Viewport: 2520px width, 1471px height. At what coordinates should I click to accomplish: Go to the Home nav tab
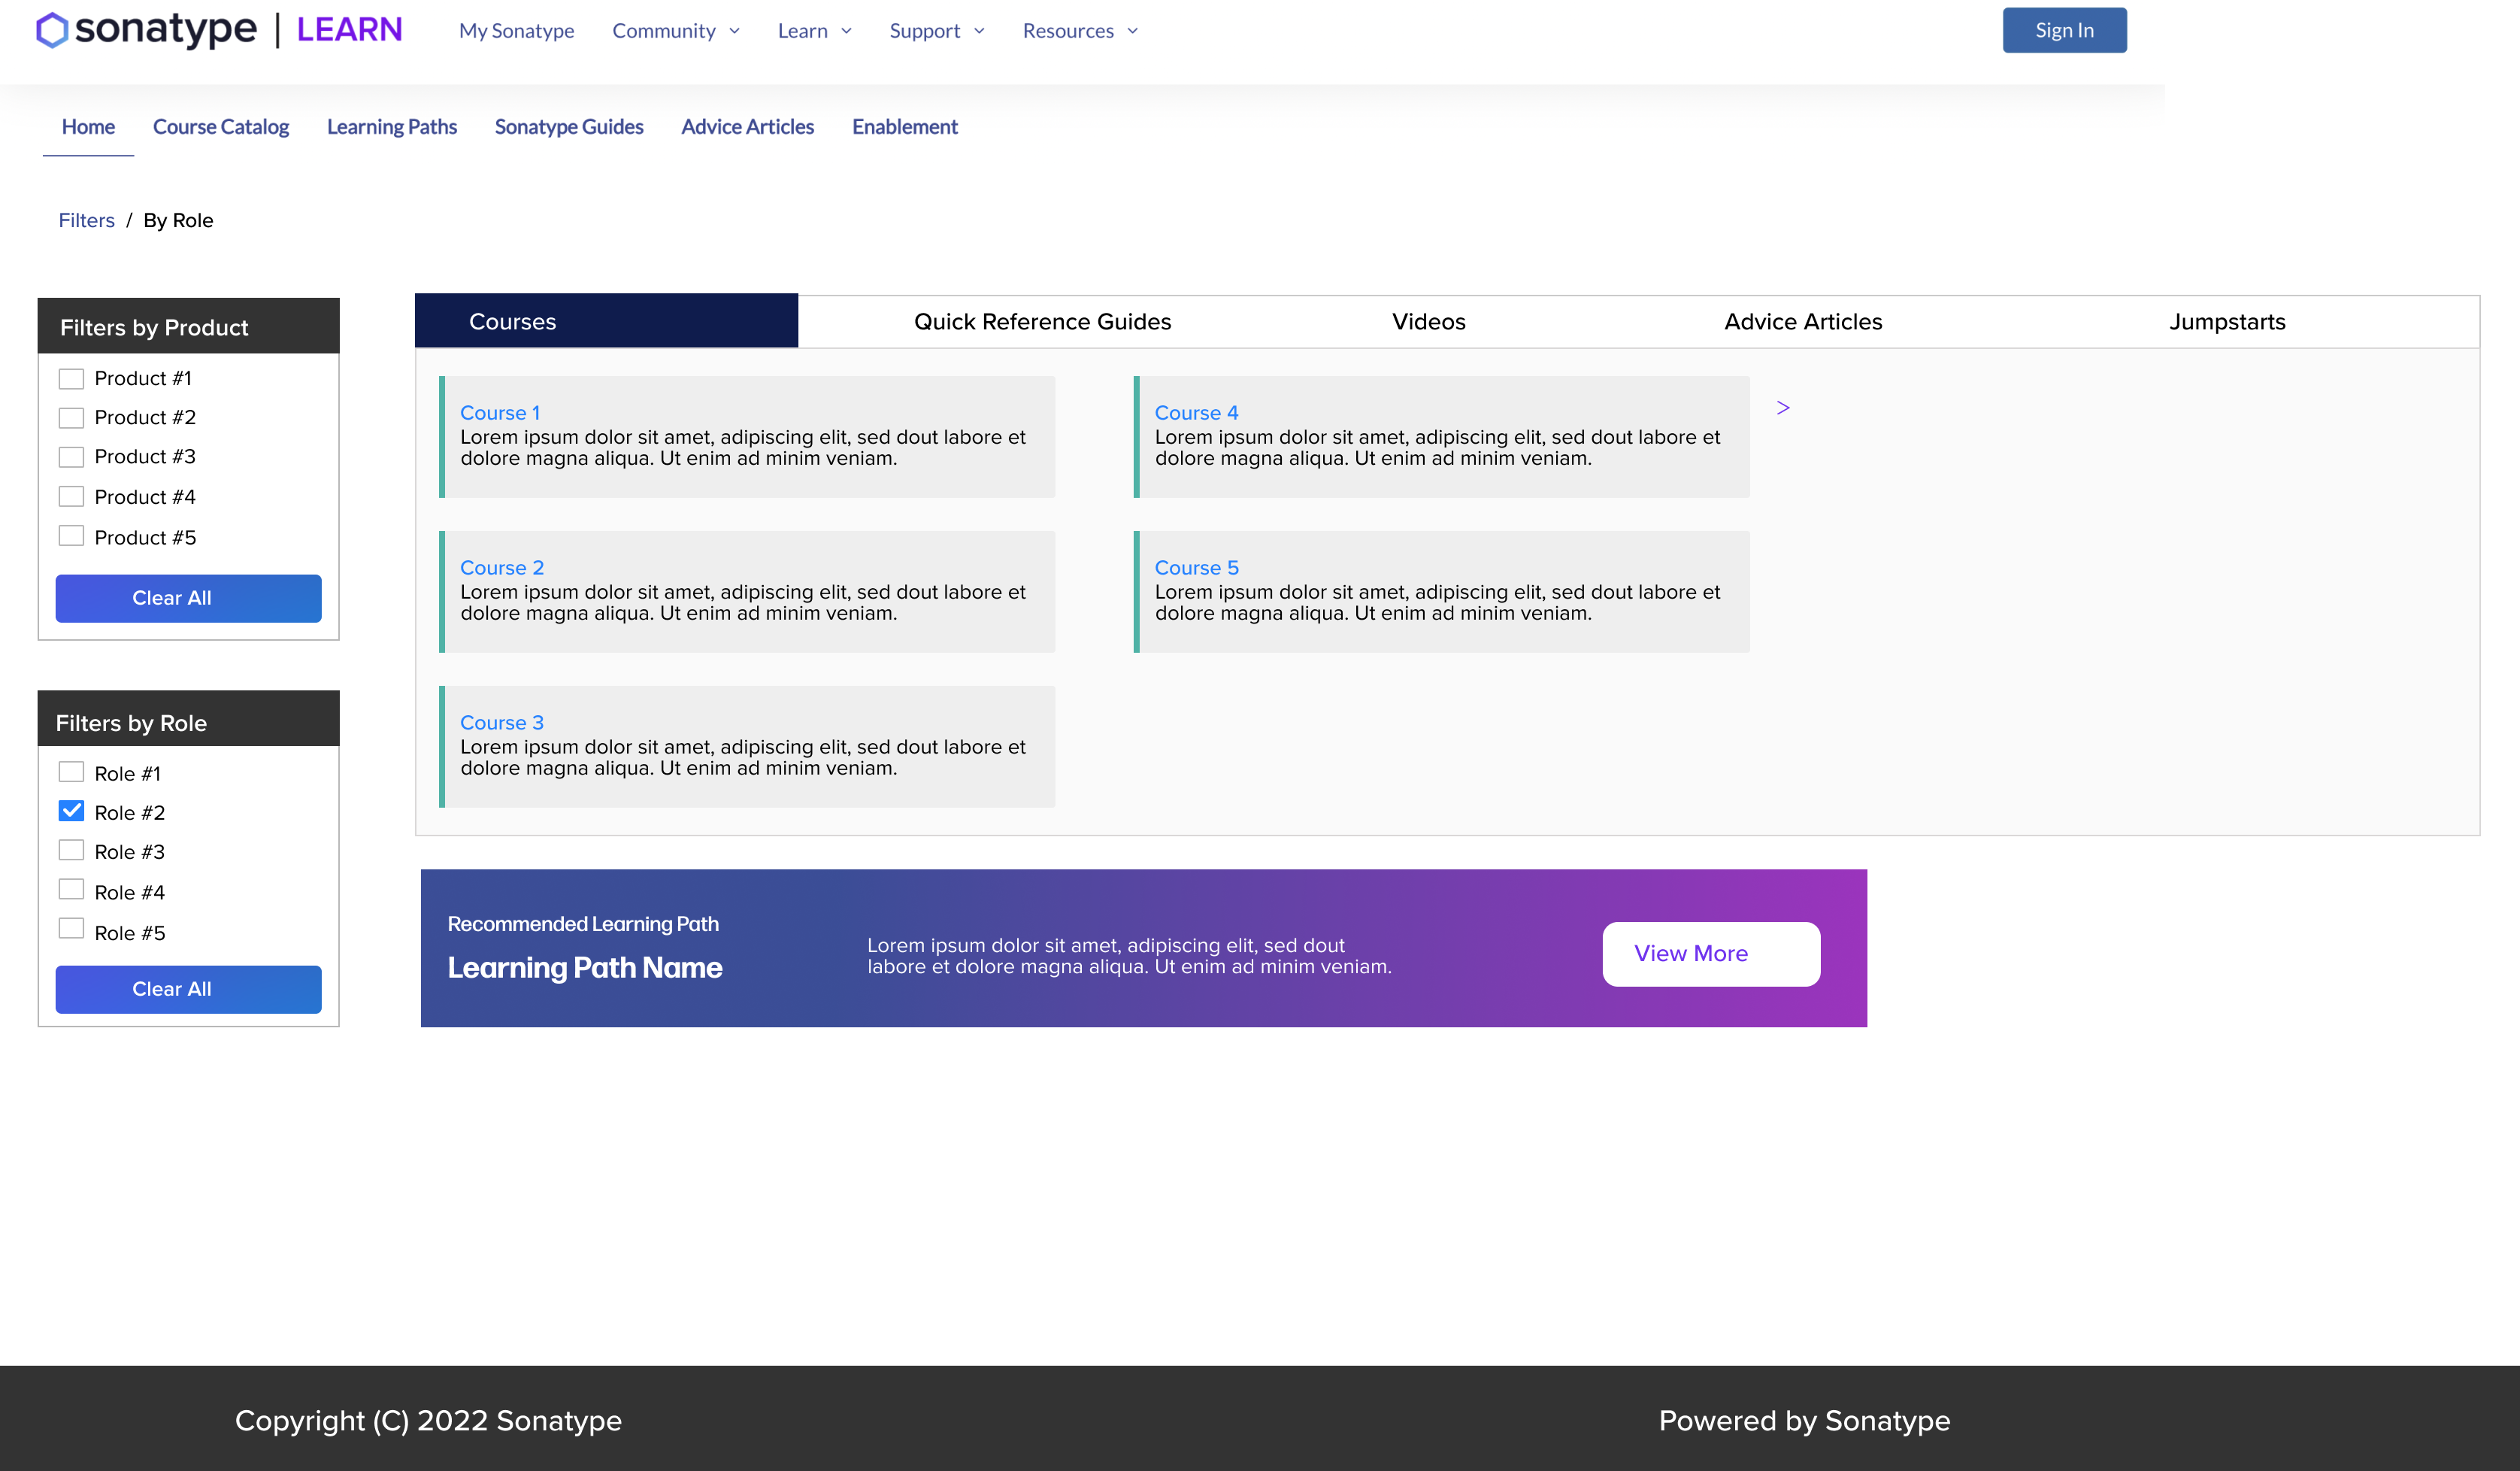(88, 127)
